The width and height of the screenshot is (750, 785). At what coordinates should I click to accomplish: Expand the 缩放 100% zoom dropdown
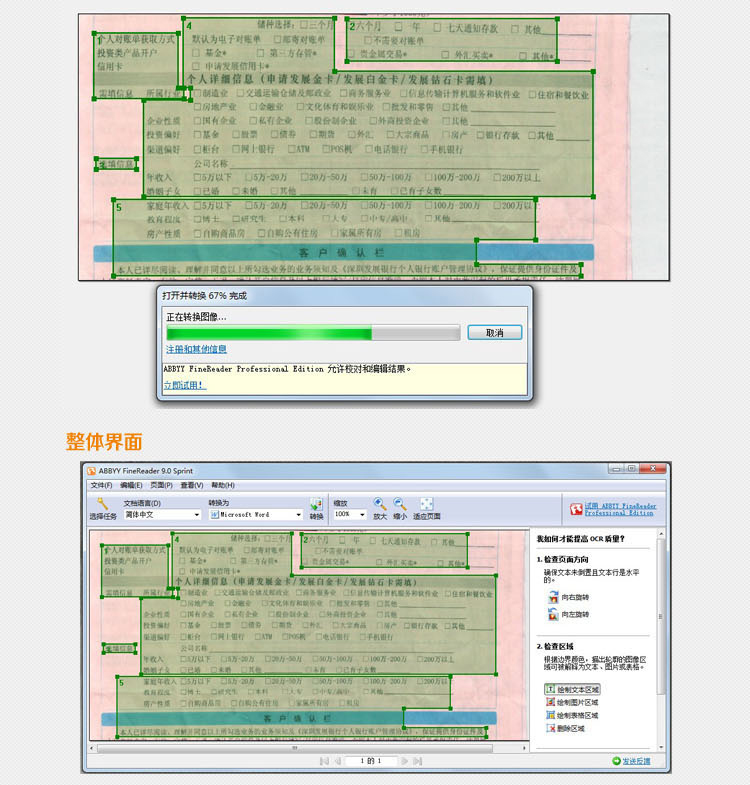click(x=349, y=515)
